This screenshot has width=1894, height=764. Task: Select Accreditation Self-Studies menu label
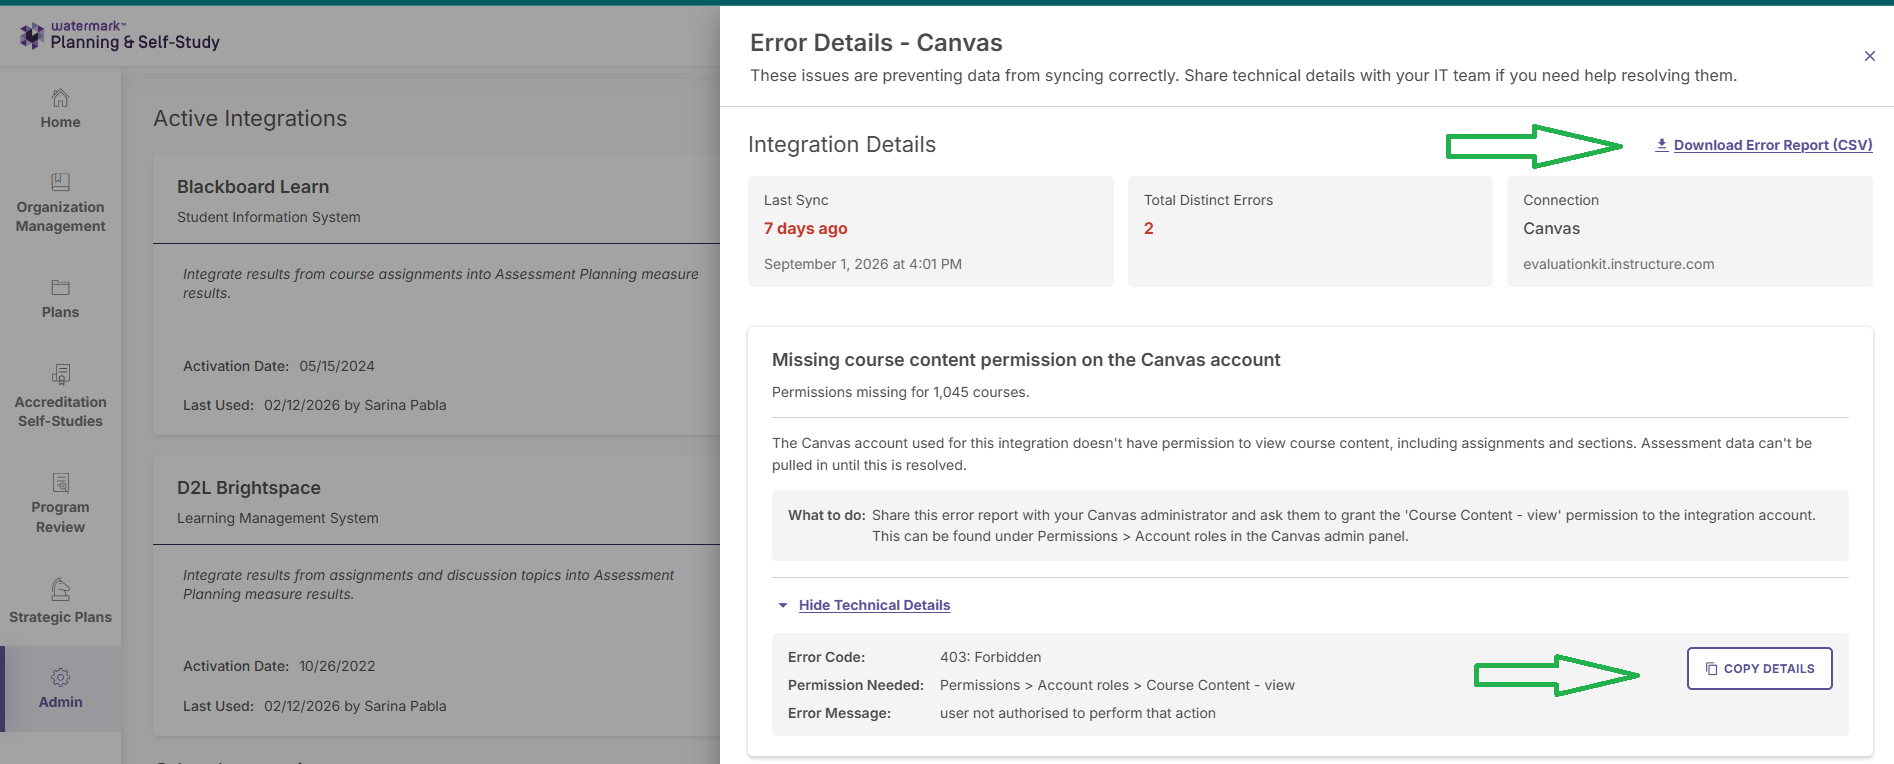[61, 411]
